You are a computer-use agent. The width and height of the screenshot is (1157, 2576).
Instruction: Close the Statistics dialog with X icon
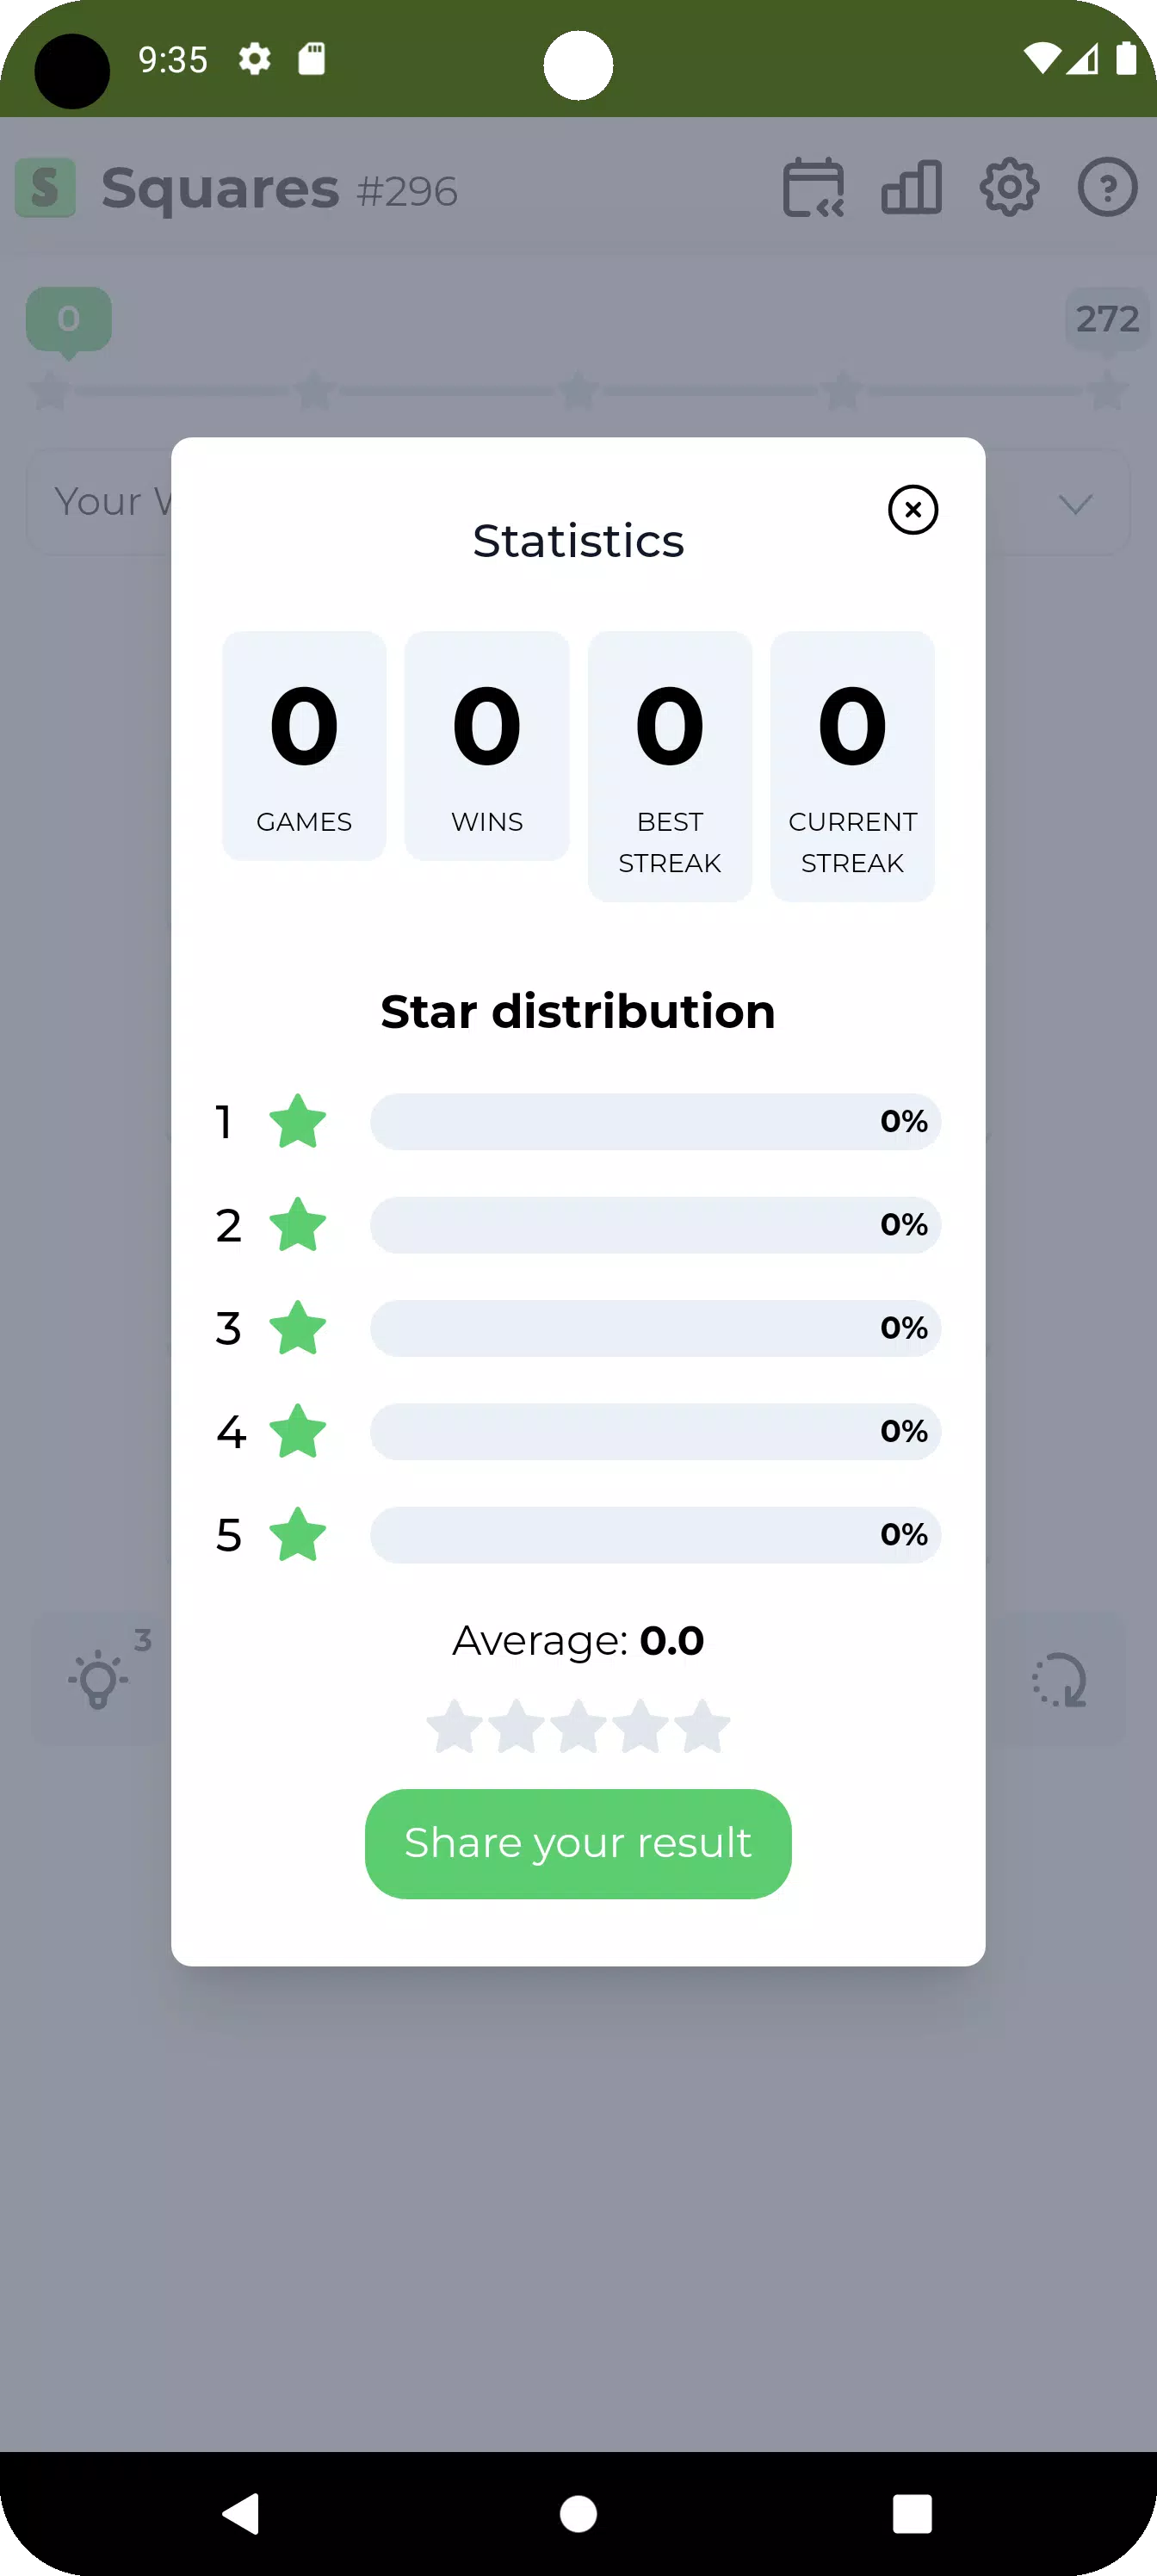point(912,510)
